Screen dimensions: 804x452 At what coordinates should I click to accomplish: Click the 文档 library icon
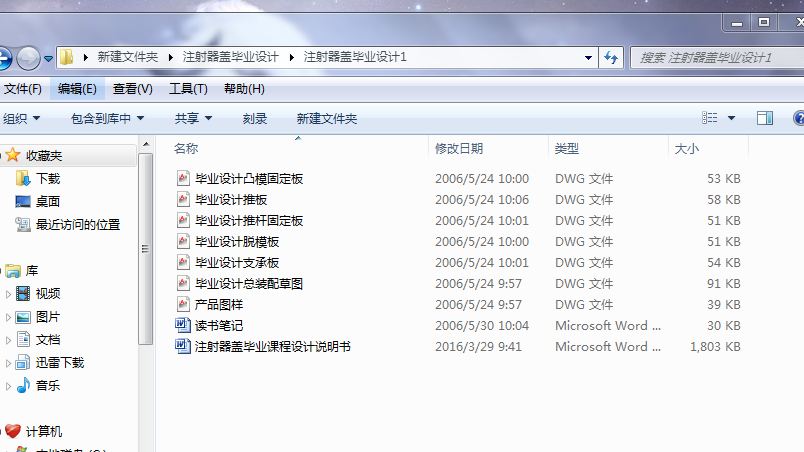23,339
